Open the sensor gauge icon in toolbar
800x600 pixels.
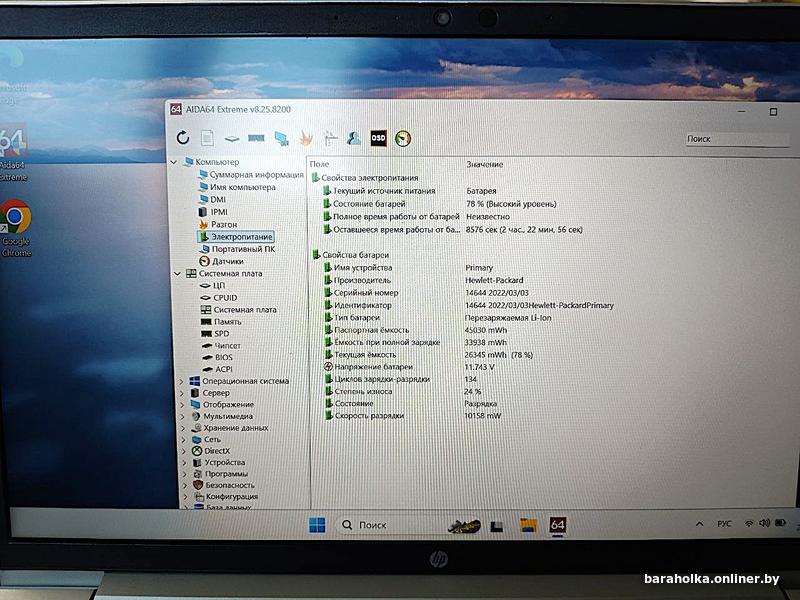point(403,139)
